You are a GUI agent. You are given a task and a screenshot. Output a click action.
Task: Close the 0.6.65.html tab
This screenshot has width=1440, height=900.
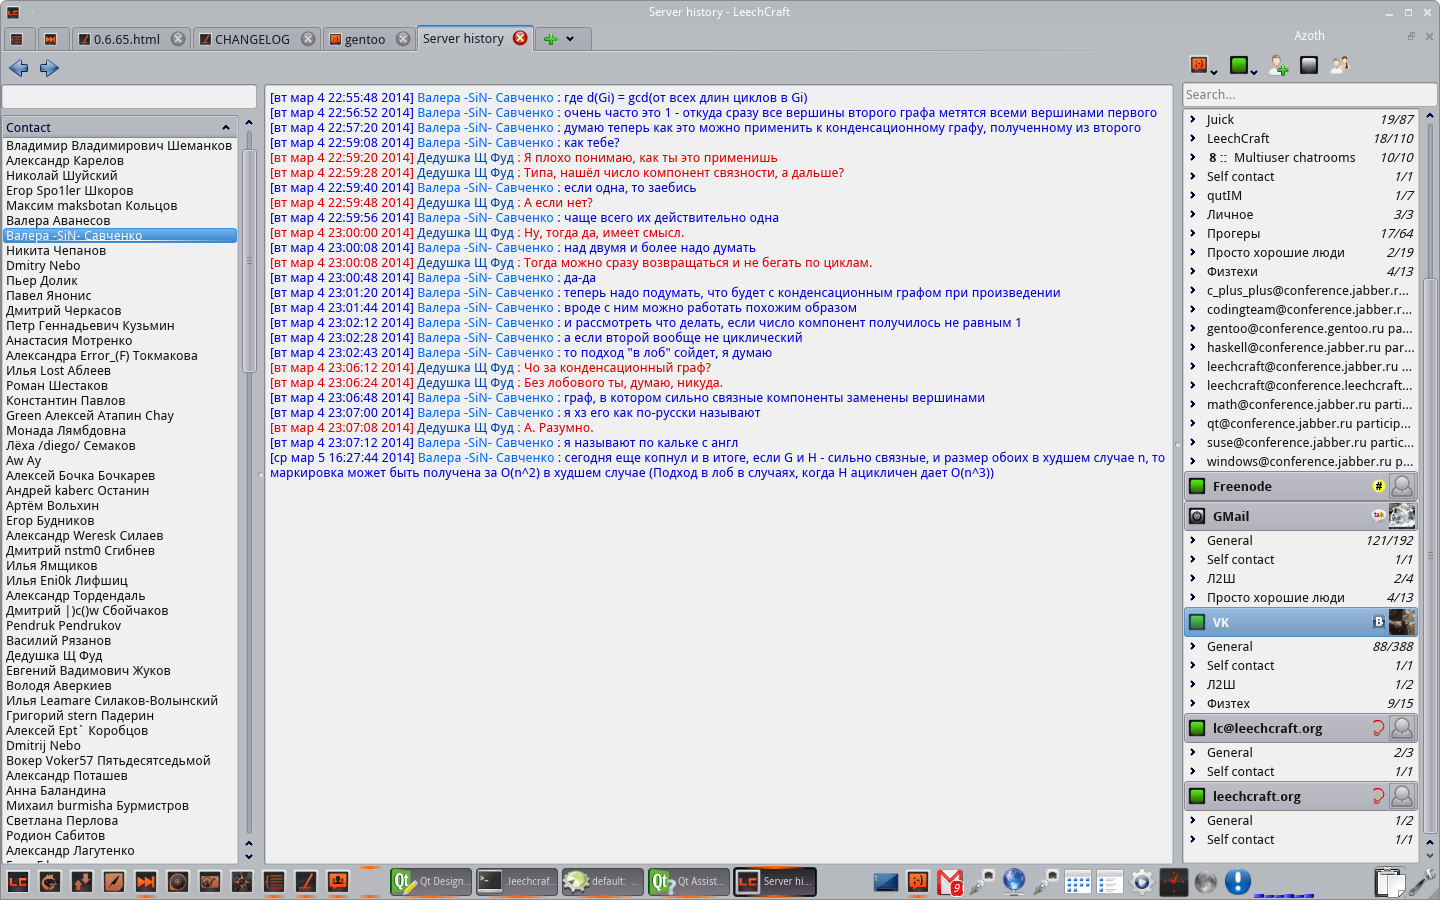(x=178, y=39)
